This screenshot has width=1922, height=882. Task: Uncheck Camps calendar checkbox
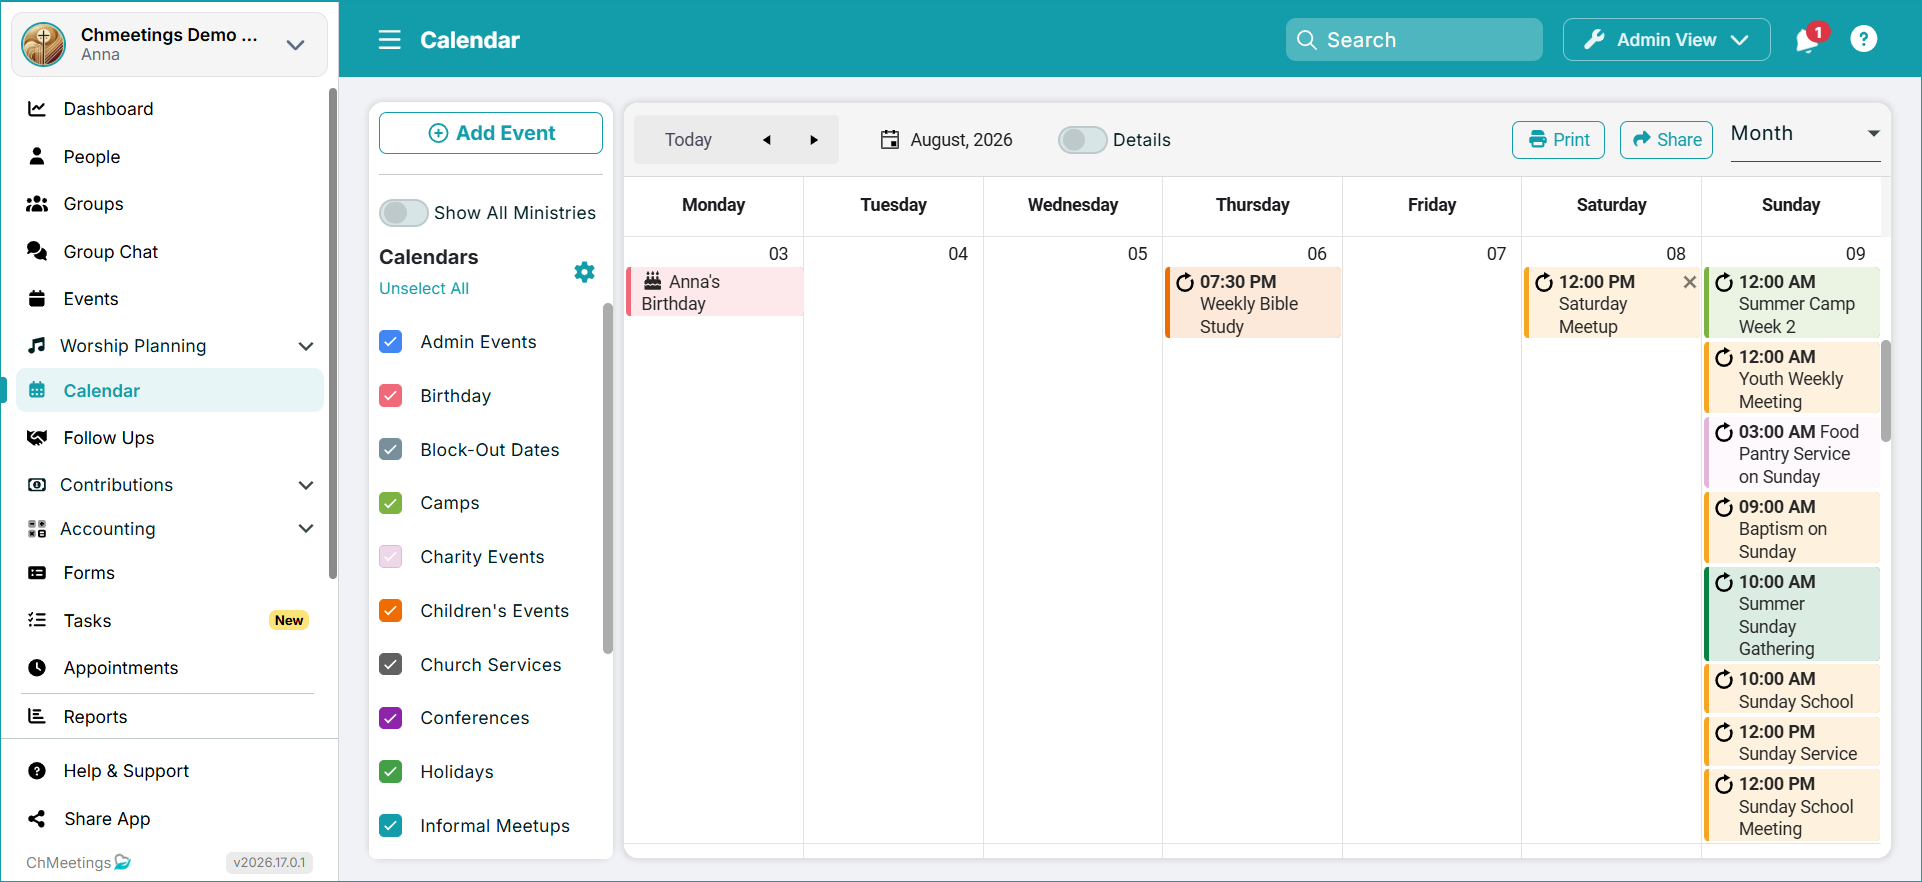coord(391,503)
